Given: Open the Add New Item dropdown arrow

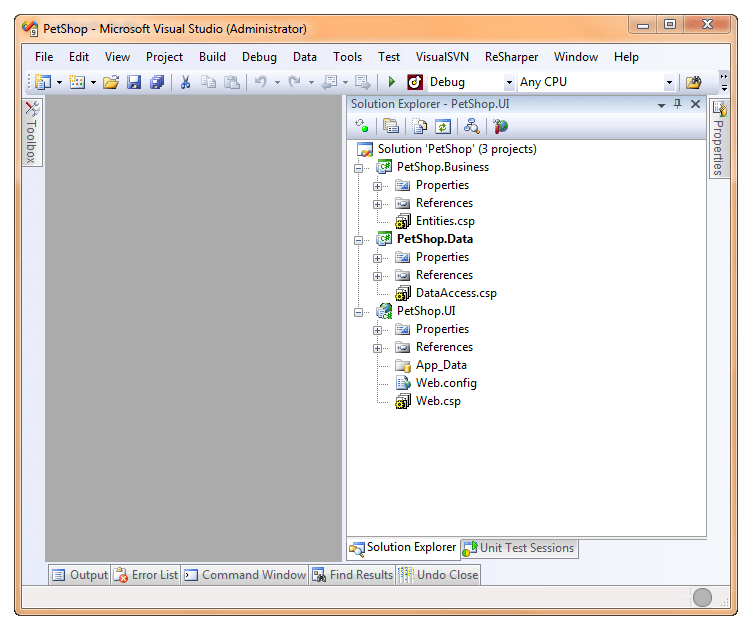Looking at the screenshot, I should click(93, 82).
